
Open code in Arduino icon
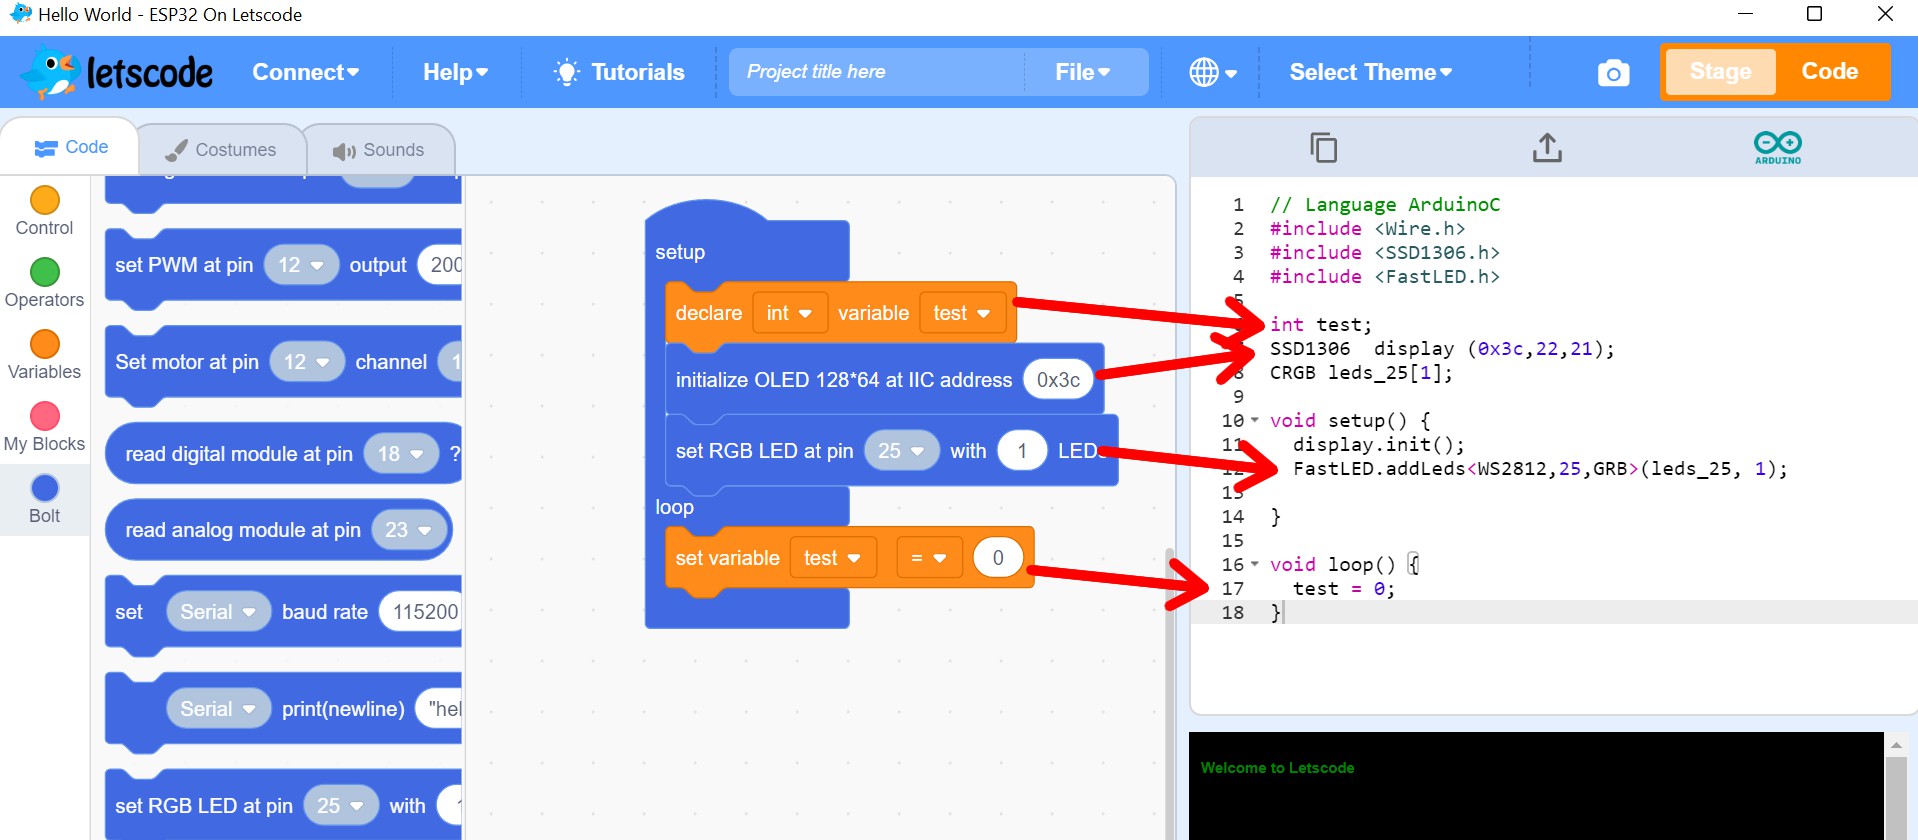(x=1777, y=148)
